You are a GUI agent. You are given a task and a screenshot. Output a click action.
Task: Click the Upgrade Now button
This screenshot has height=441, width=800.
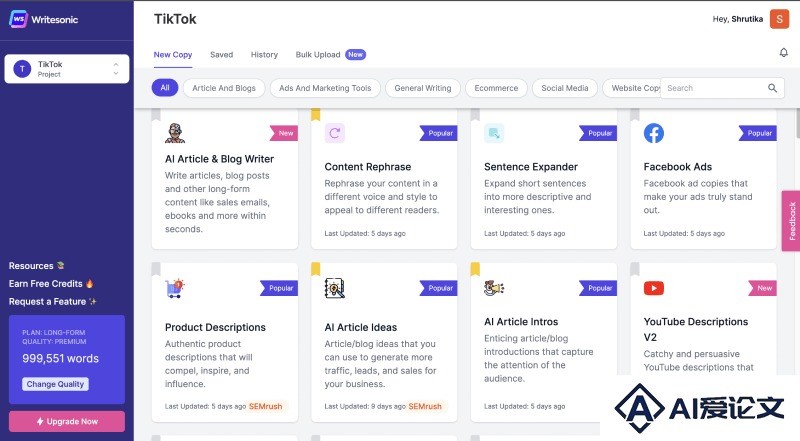[67, 422]
